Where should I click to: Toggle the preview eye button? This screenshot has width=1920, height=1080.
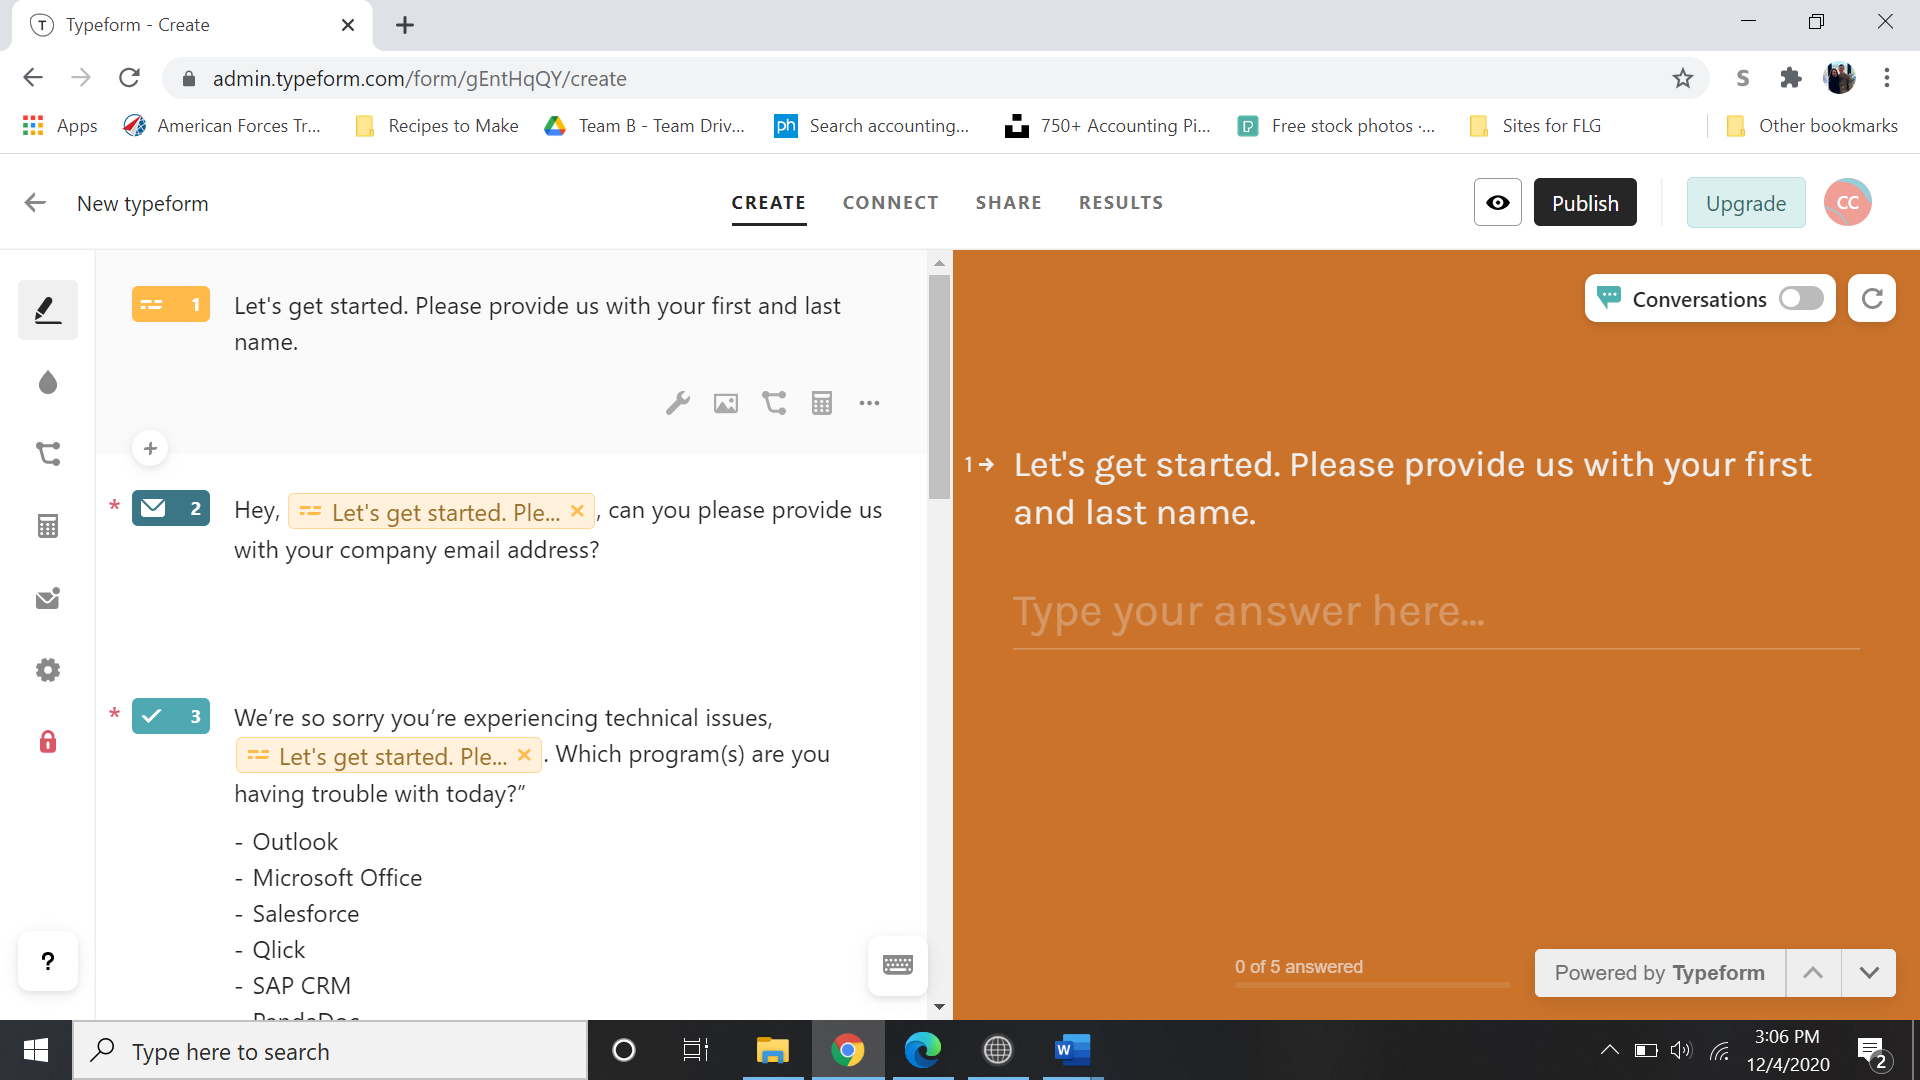(1497, 203)
